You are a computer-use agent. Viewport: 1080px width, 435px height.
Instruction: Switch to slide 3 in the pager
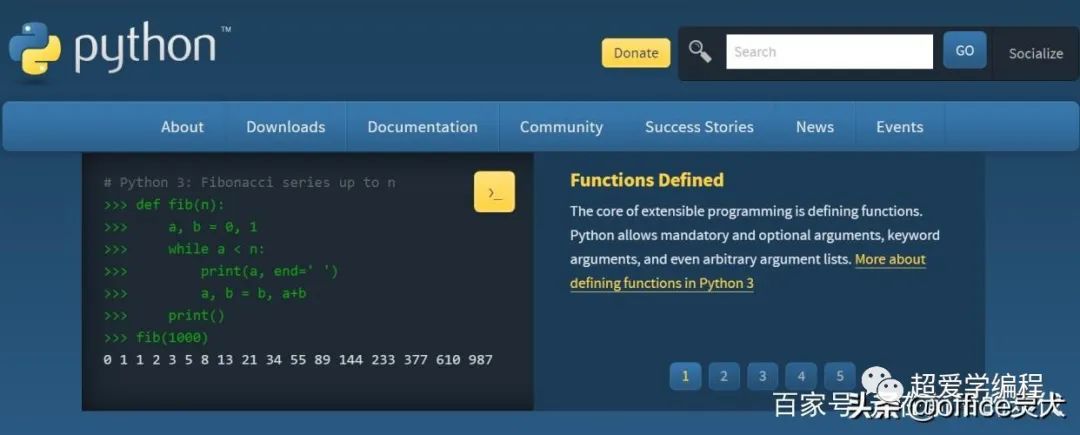coord(762,376)
